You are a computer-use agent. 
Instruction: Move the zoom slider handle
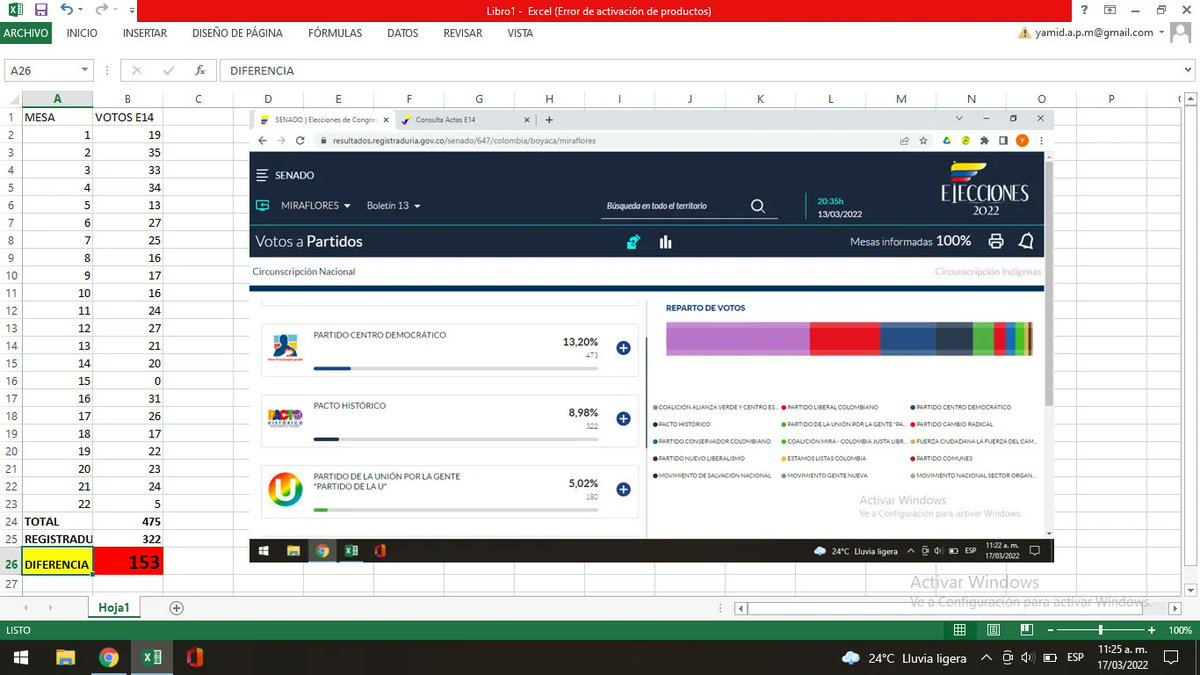tap(1100, 630)
